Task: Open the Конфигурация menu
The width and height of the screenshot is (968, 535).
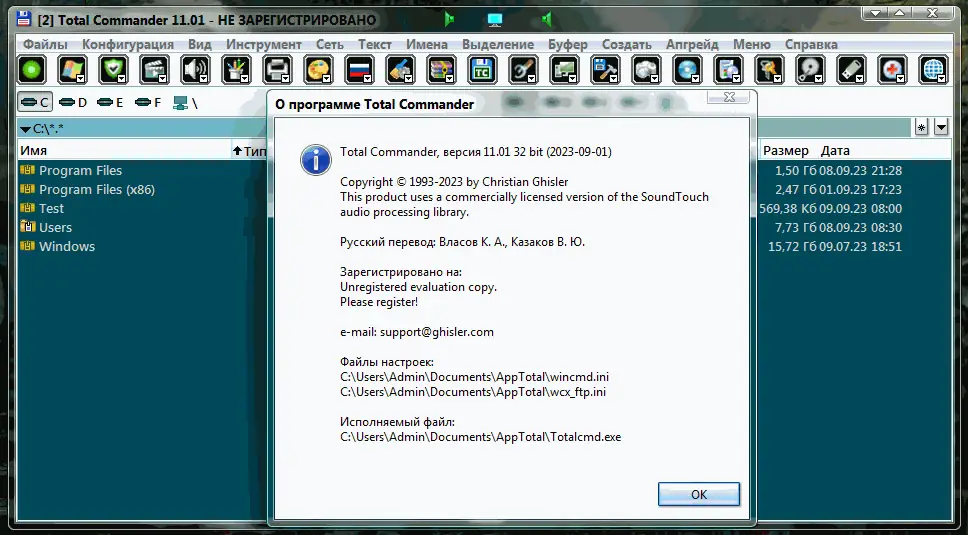Action: click(128, 44)
